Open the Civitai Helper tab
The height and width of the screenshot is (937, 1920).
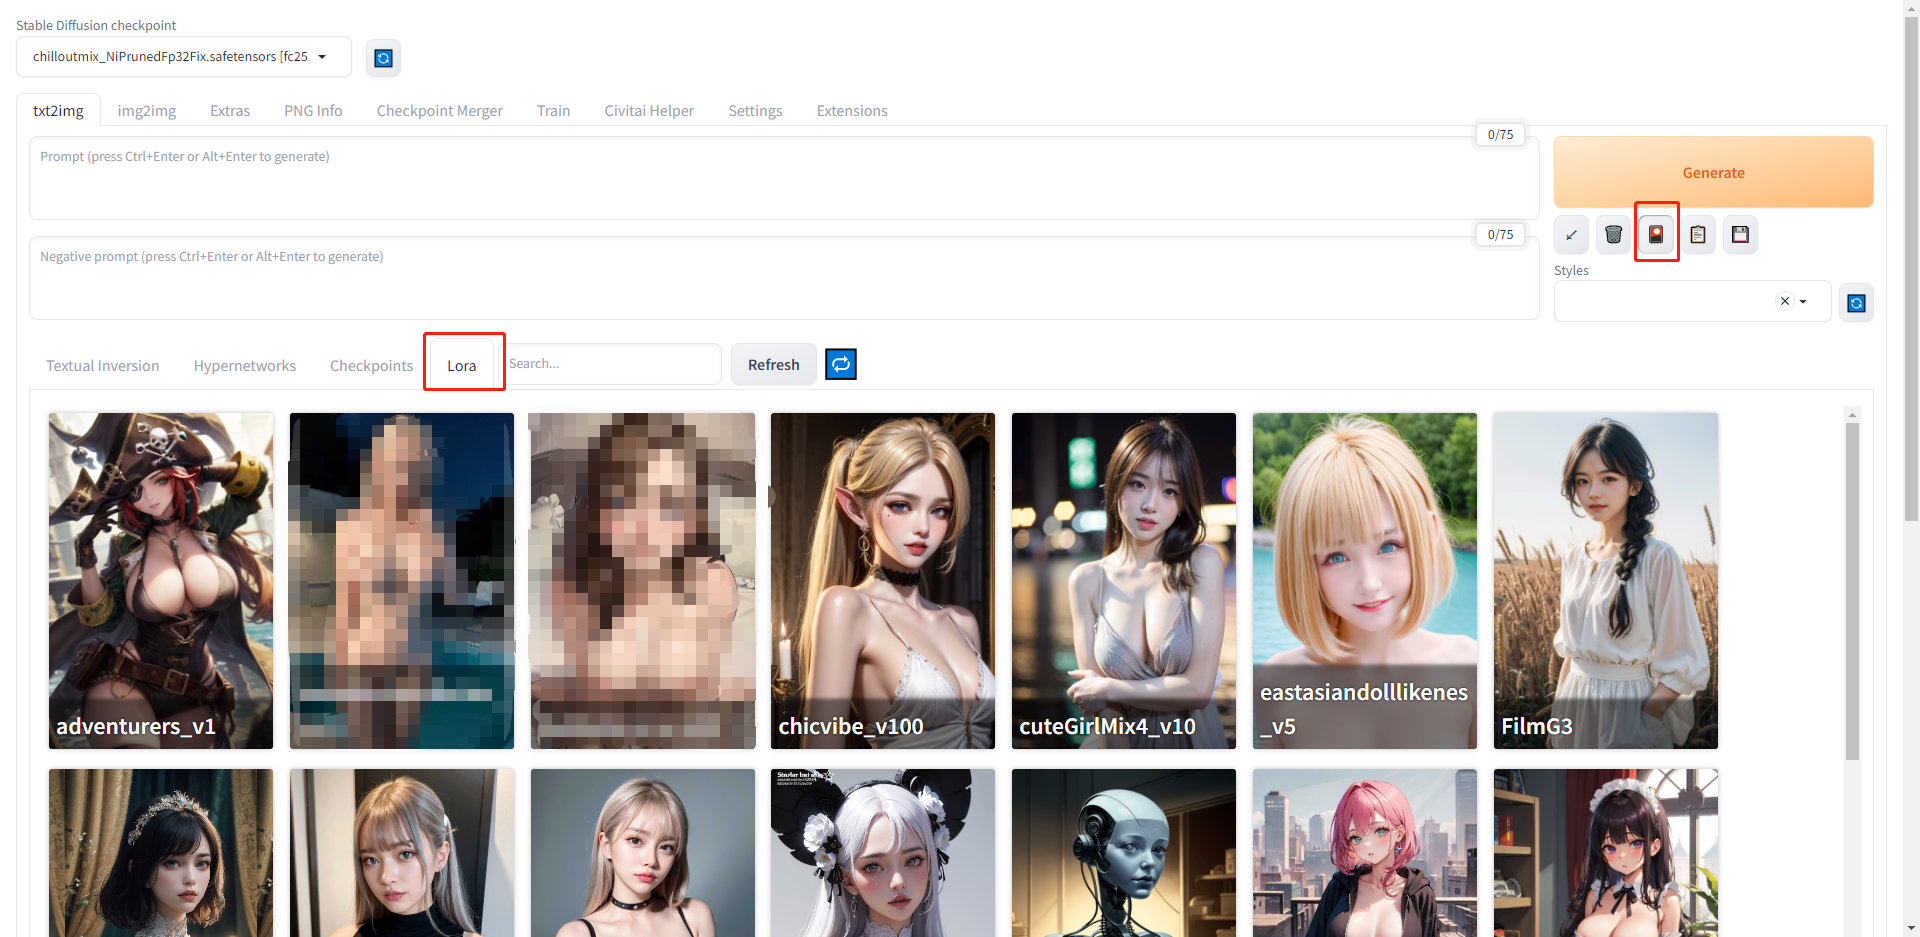coord(648,111)
